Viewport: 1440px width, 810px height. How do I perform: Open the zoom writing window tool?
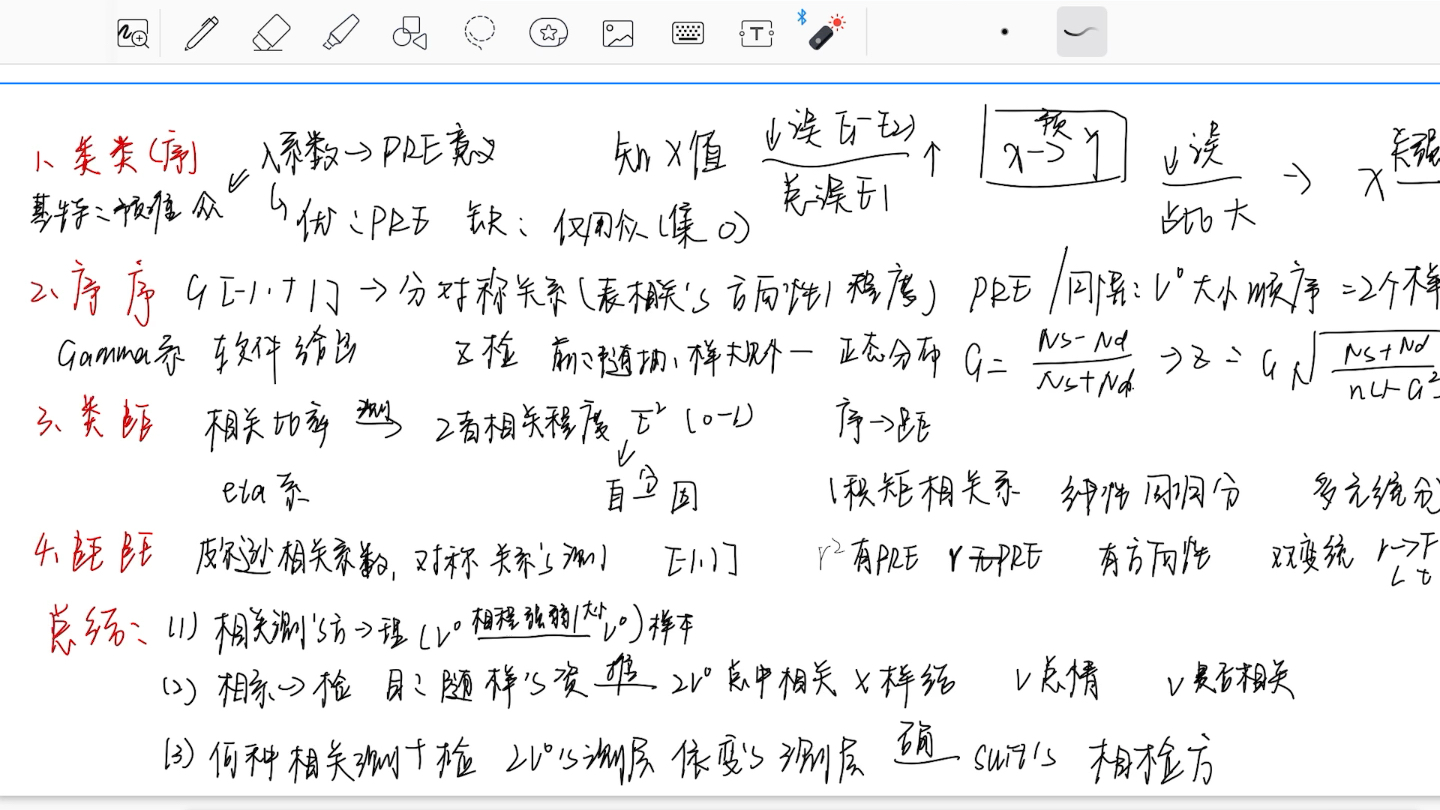(x=133, y=33)
